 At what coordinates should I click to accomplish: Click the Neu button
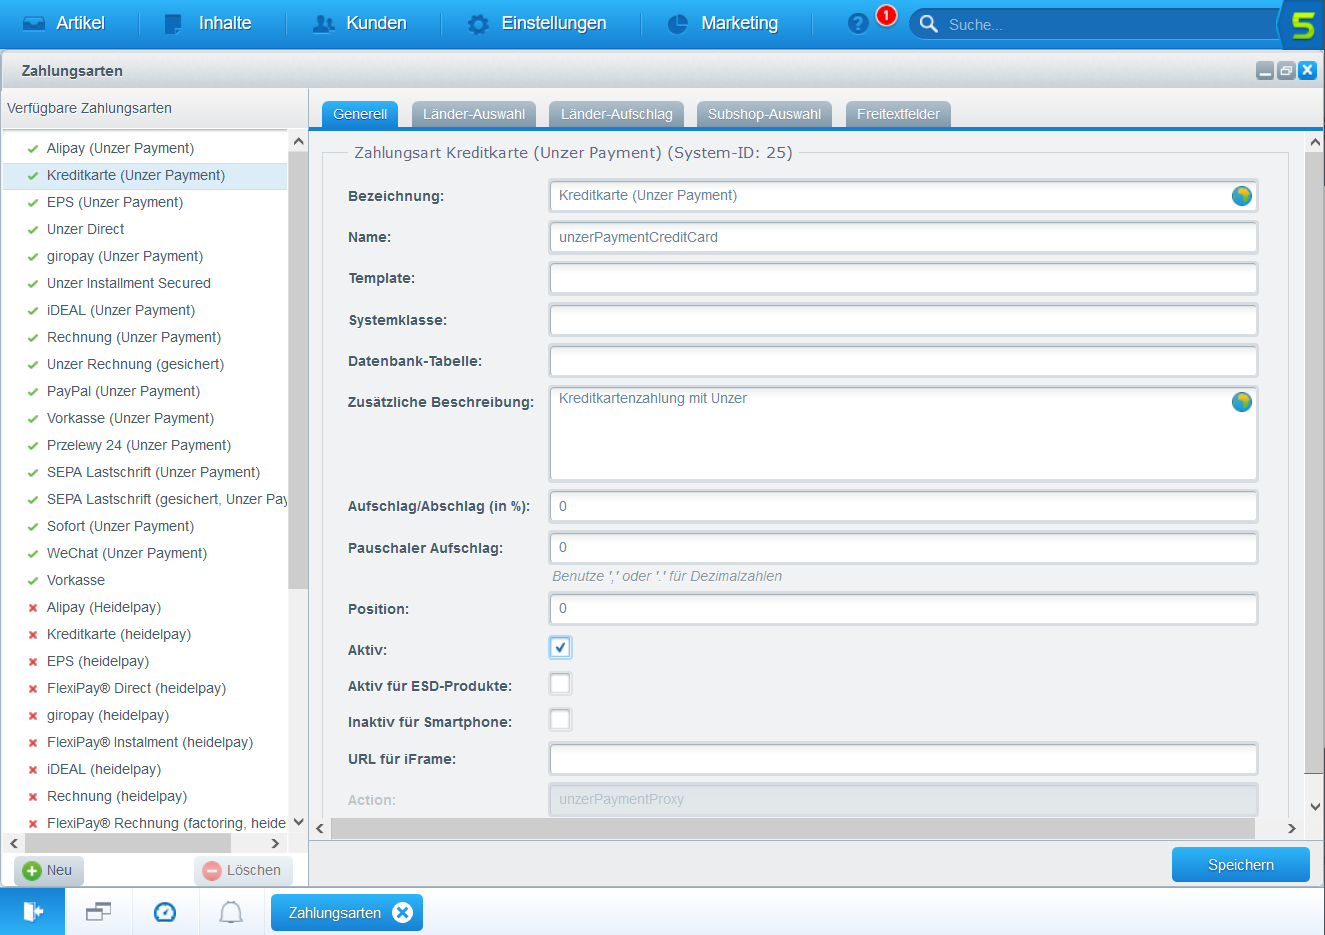pyautogui.click(x=49, y=871)
